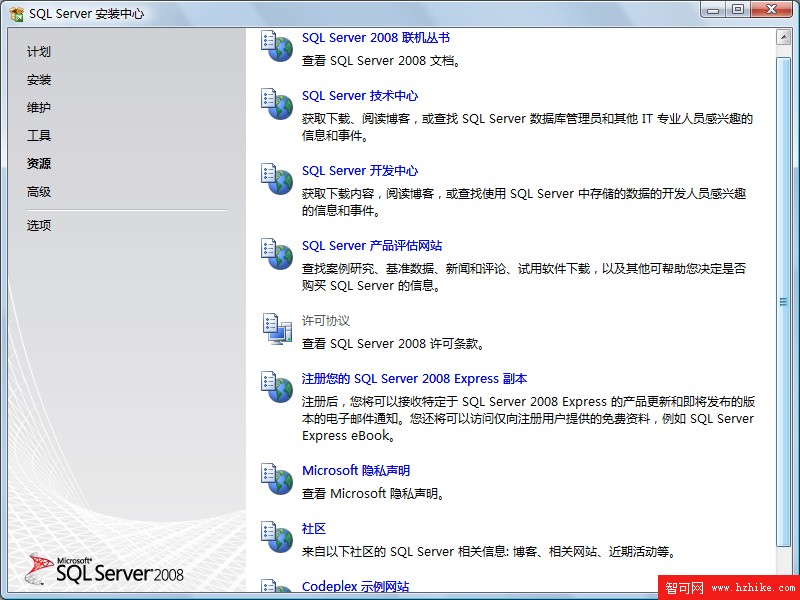Viewport: 800px width, 600px height.
Task: Close the SQL Server 安装中心 window
Action: (771, 10)
